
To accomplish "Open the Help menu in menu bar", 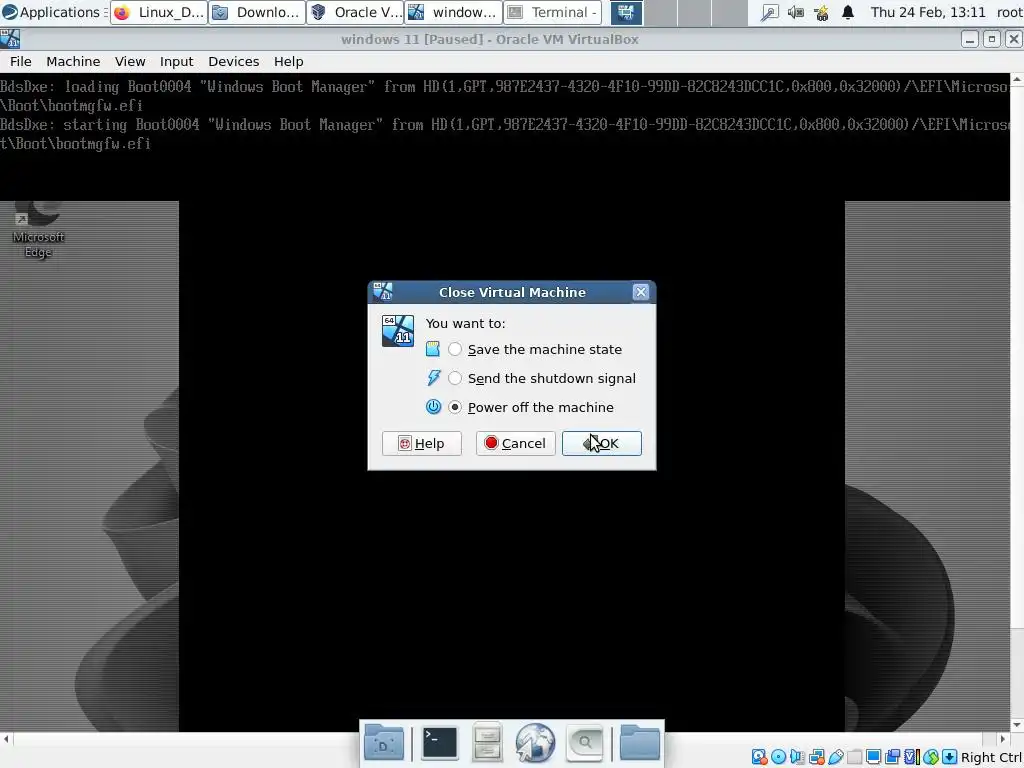I will point(288,61).
